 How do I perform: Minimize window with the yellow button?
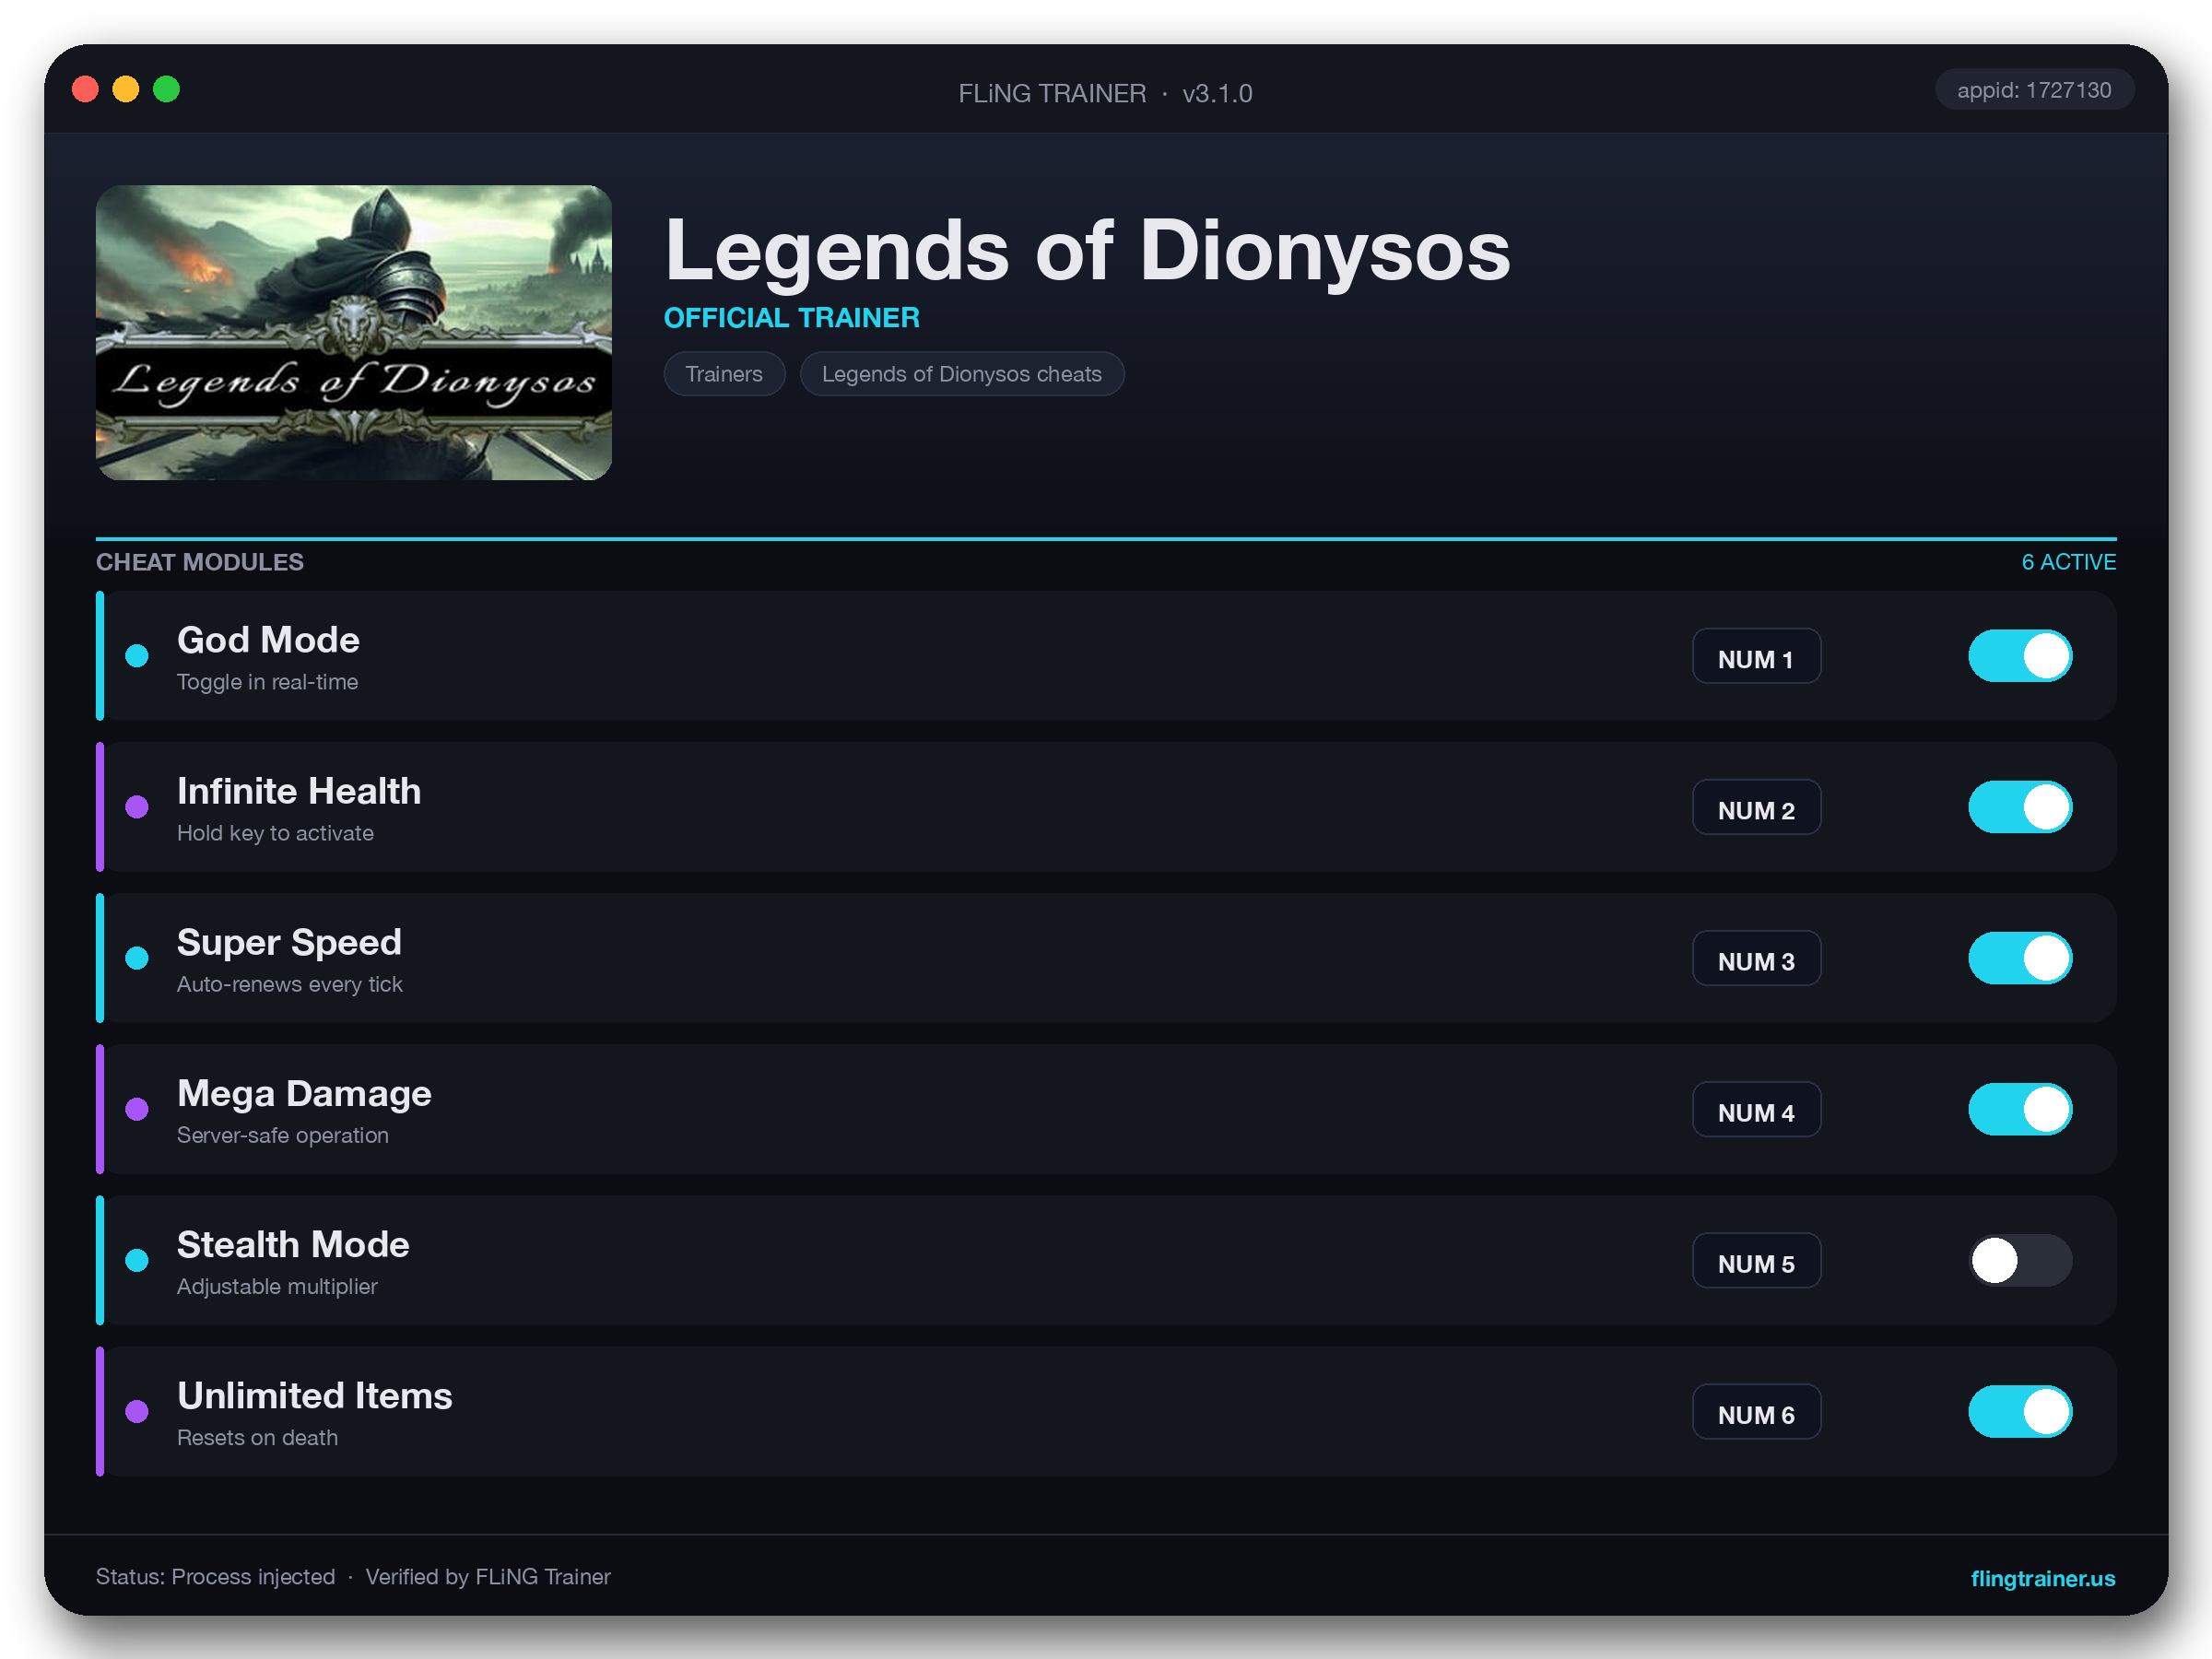pos(126,89)
